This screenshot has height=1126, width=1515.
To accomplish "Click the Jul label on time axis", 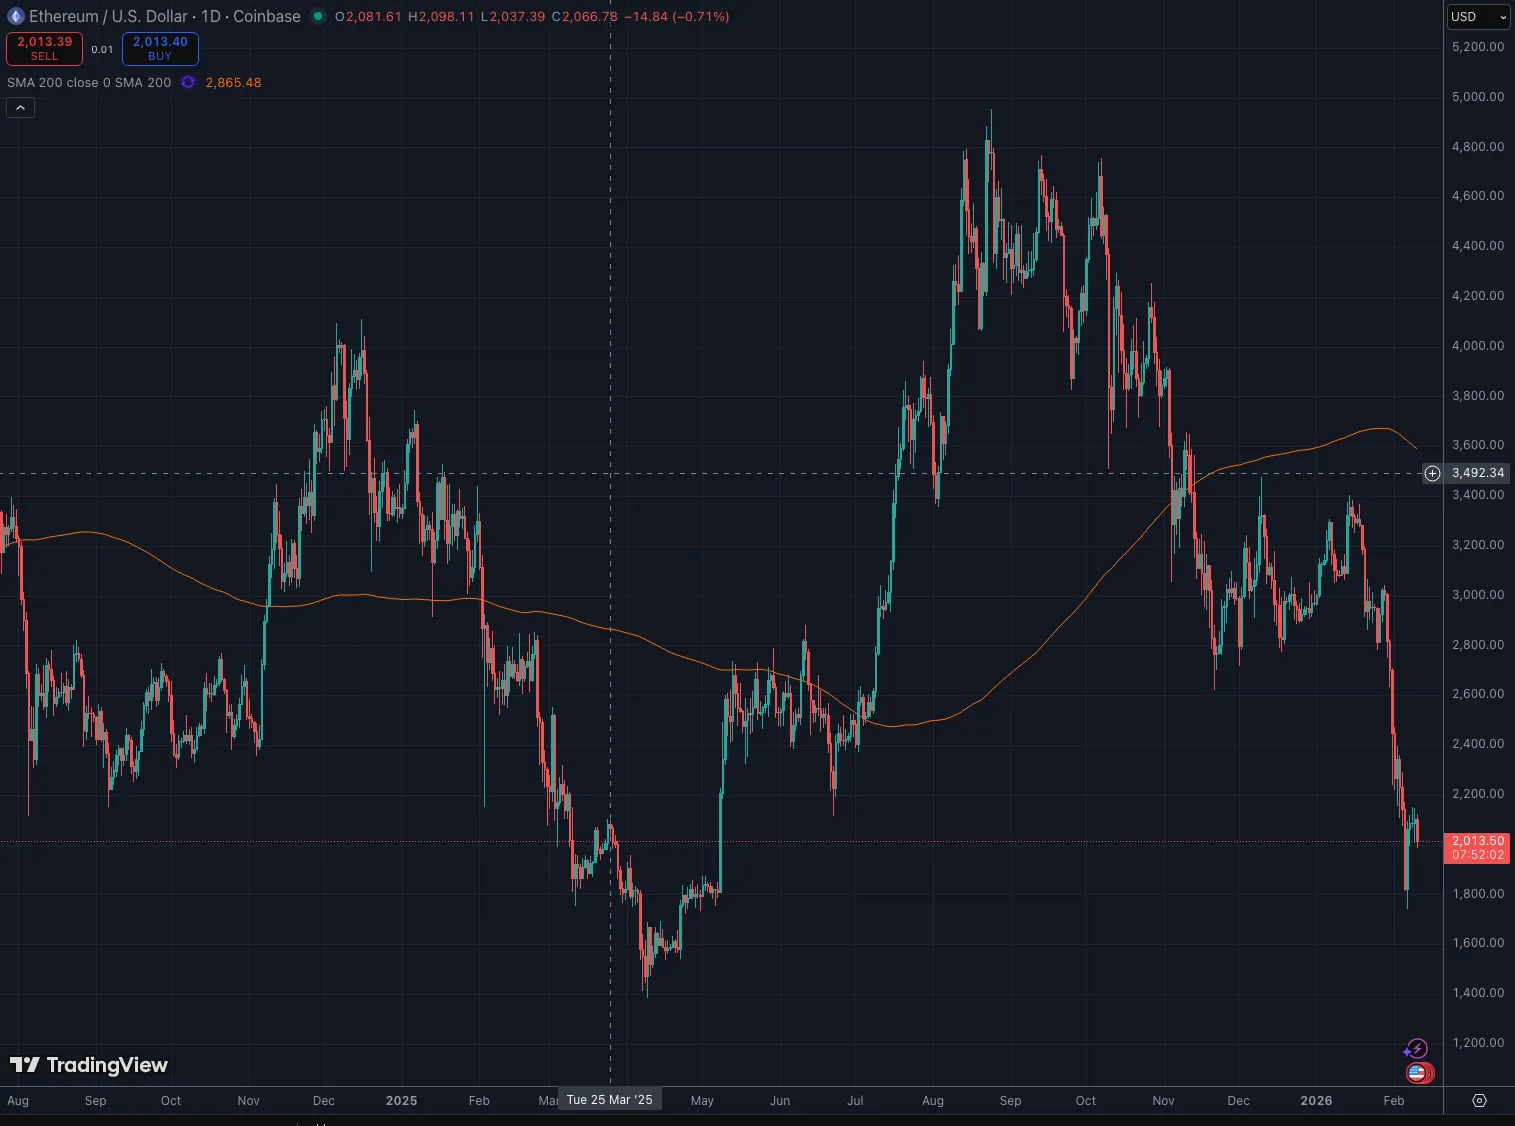I will [855, 1100].
